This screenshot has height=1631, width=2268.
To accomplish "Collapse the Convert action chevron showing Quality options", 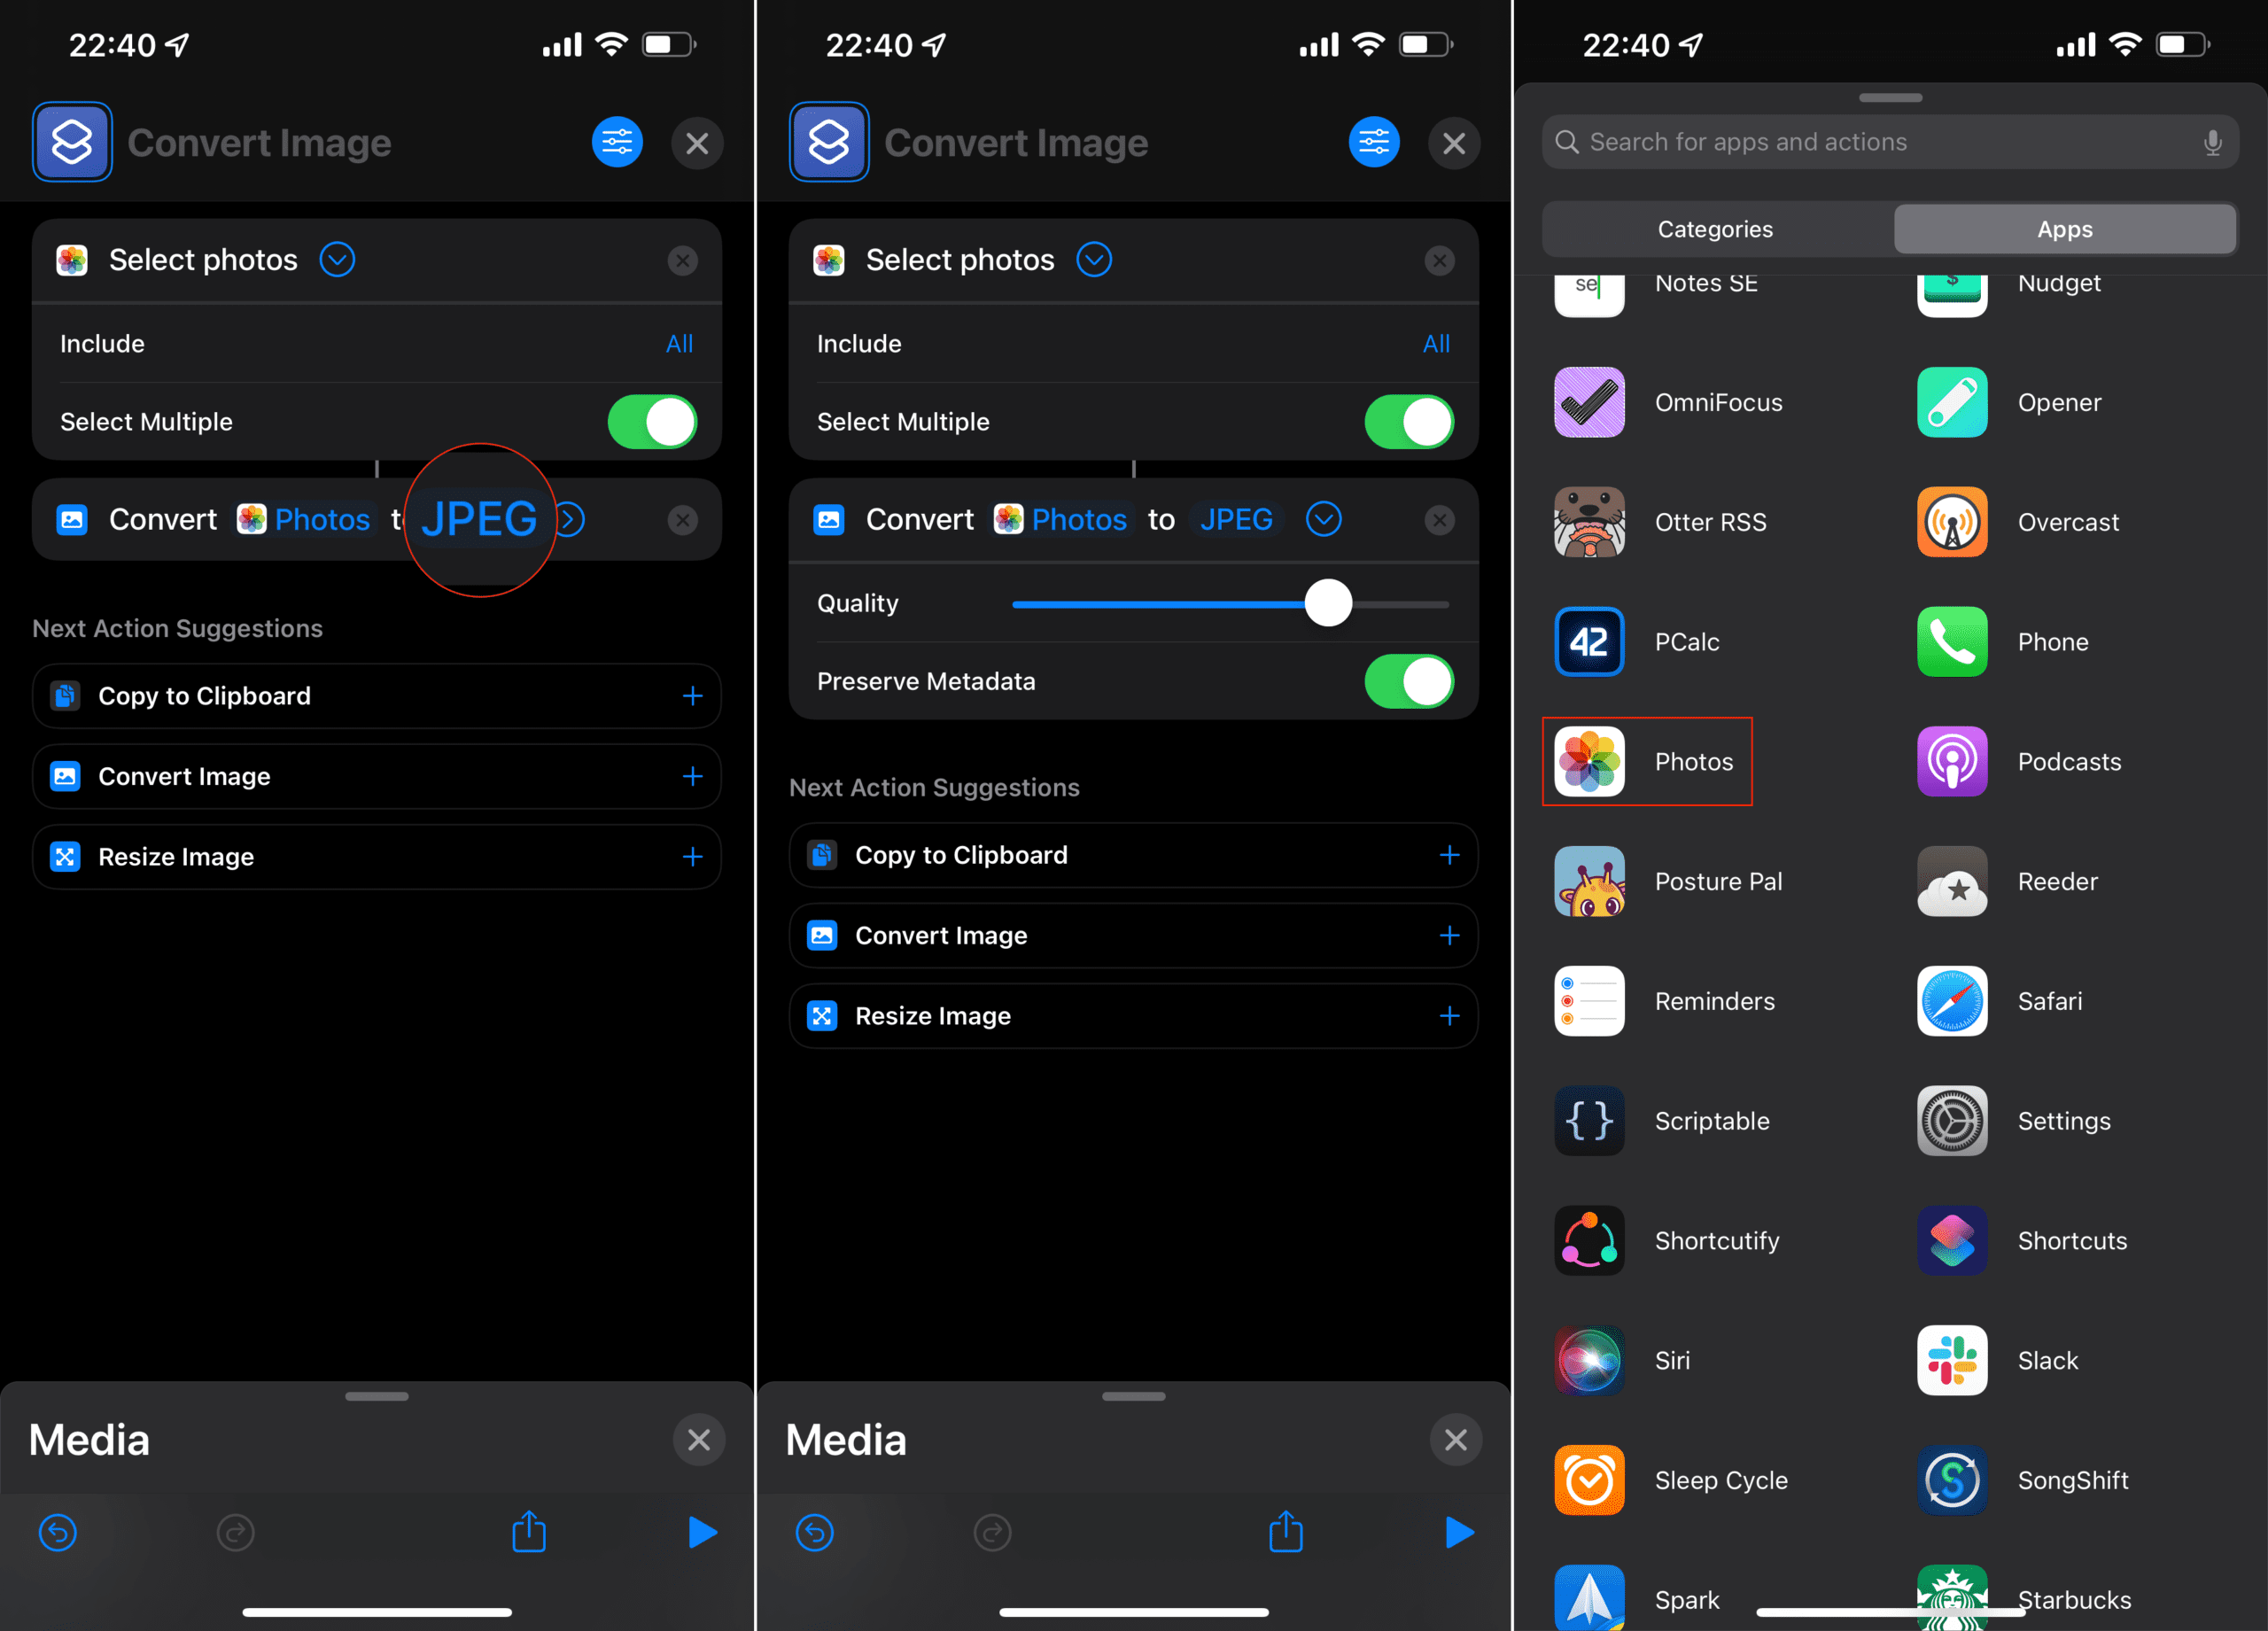I will coord(1323,519).
